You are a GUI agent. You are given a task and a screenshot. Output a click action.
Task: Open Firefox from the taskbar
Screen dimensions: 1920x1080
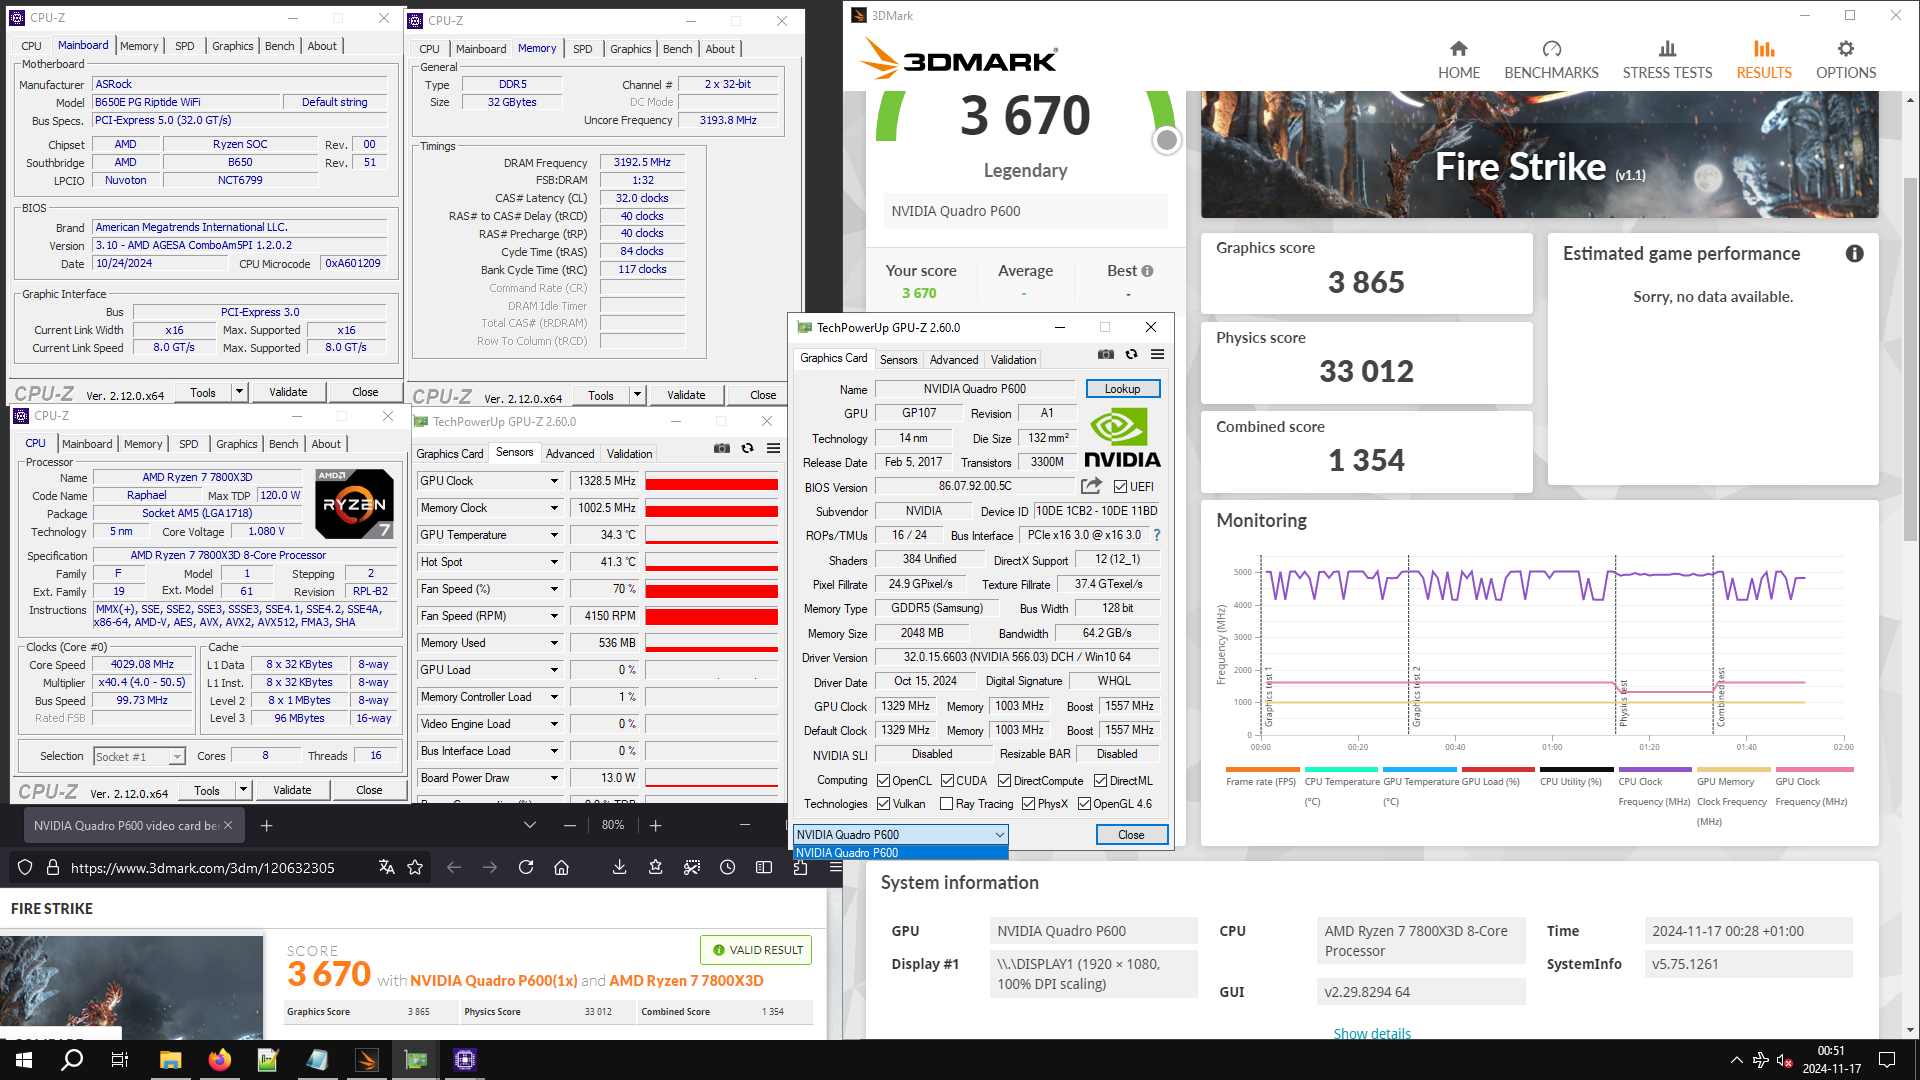(x=219, y=1060)
